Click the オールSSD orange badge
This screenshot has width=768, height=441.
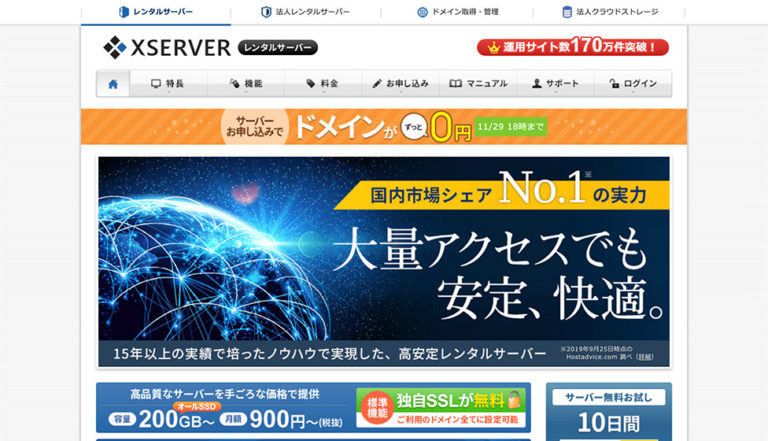tap(197, 407)
